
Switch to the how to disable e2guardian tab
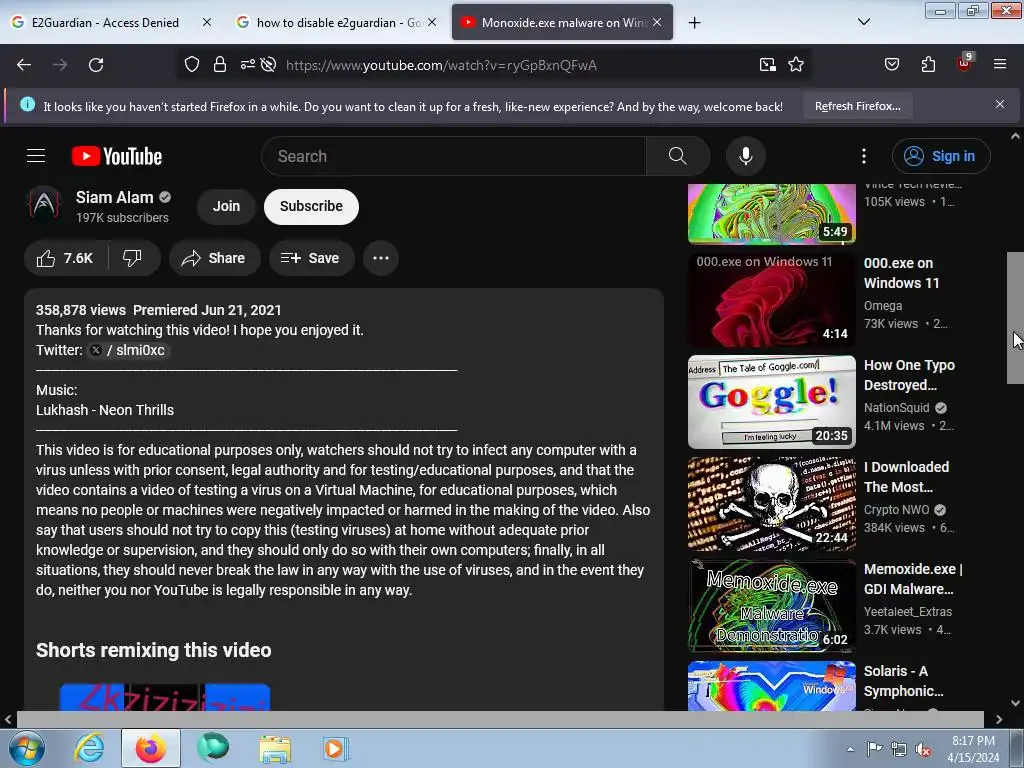click(x=330, y=22)
